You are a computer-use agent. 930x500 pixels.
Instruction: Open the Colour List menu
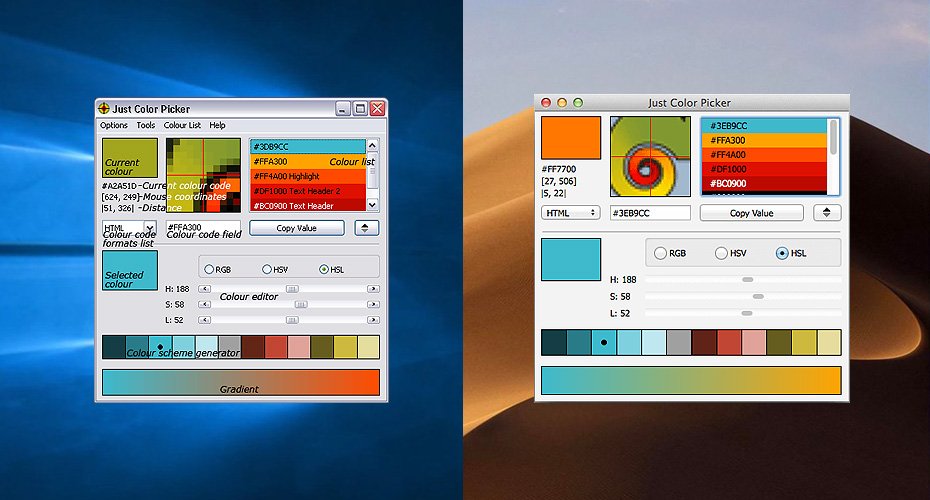click(x=182, y=125)
